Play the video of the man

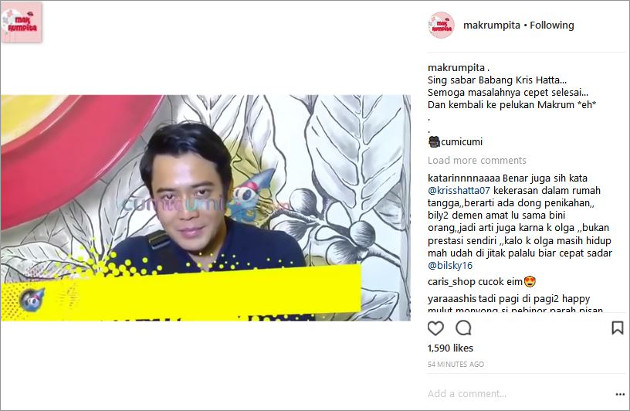206,208
